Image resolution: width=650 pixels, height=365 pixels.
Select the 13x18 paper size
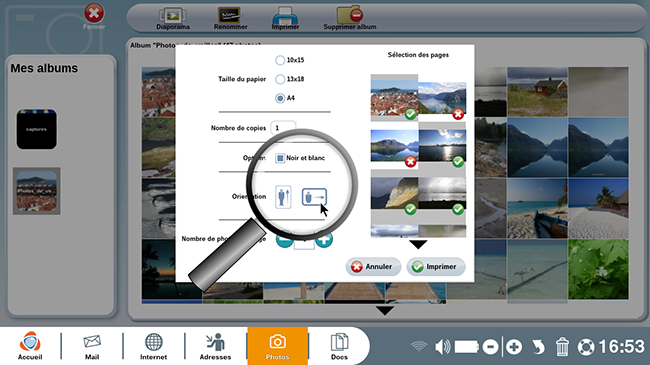(x=280, y=79)
